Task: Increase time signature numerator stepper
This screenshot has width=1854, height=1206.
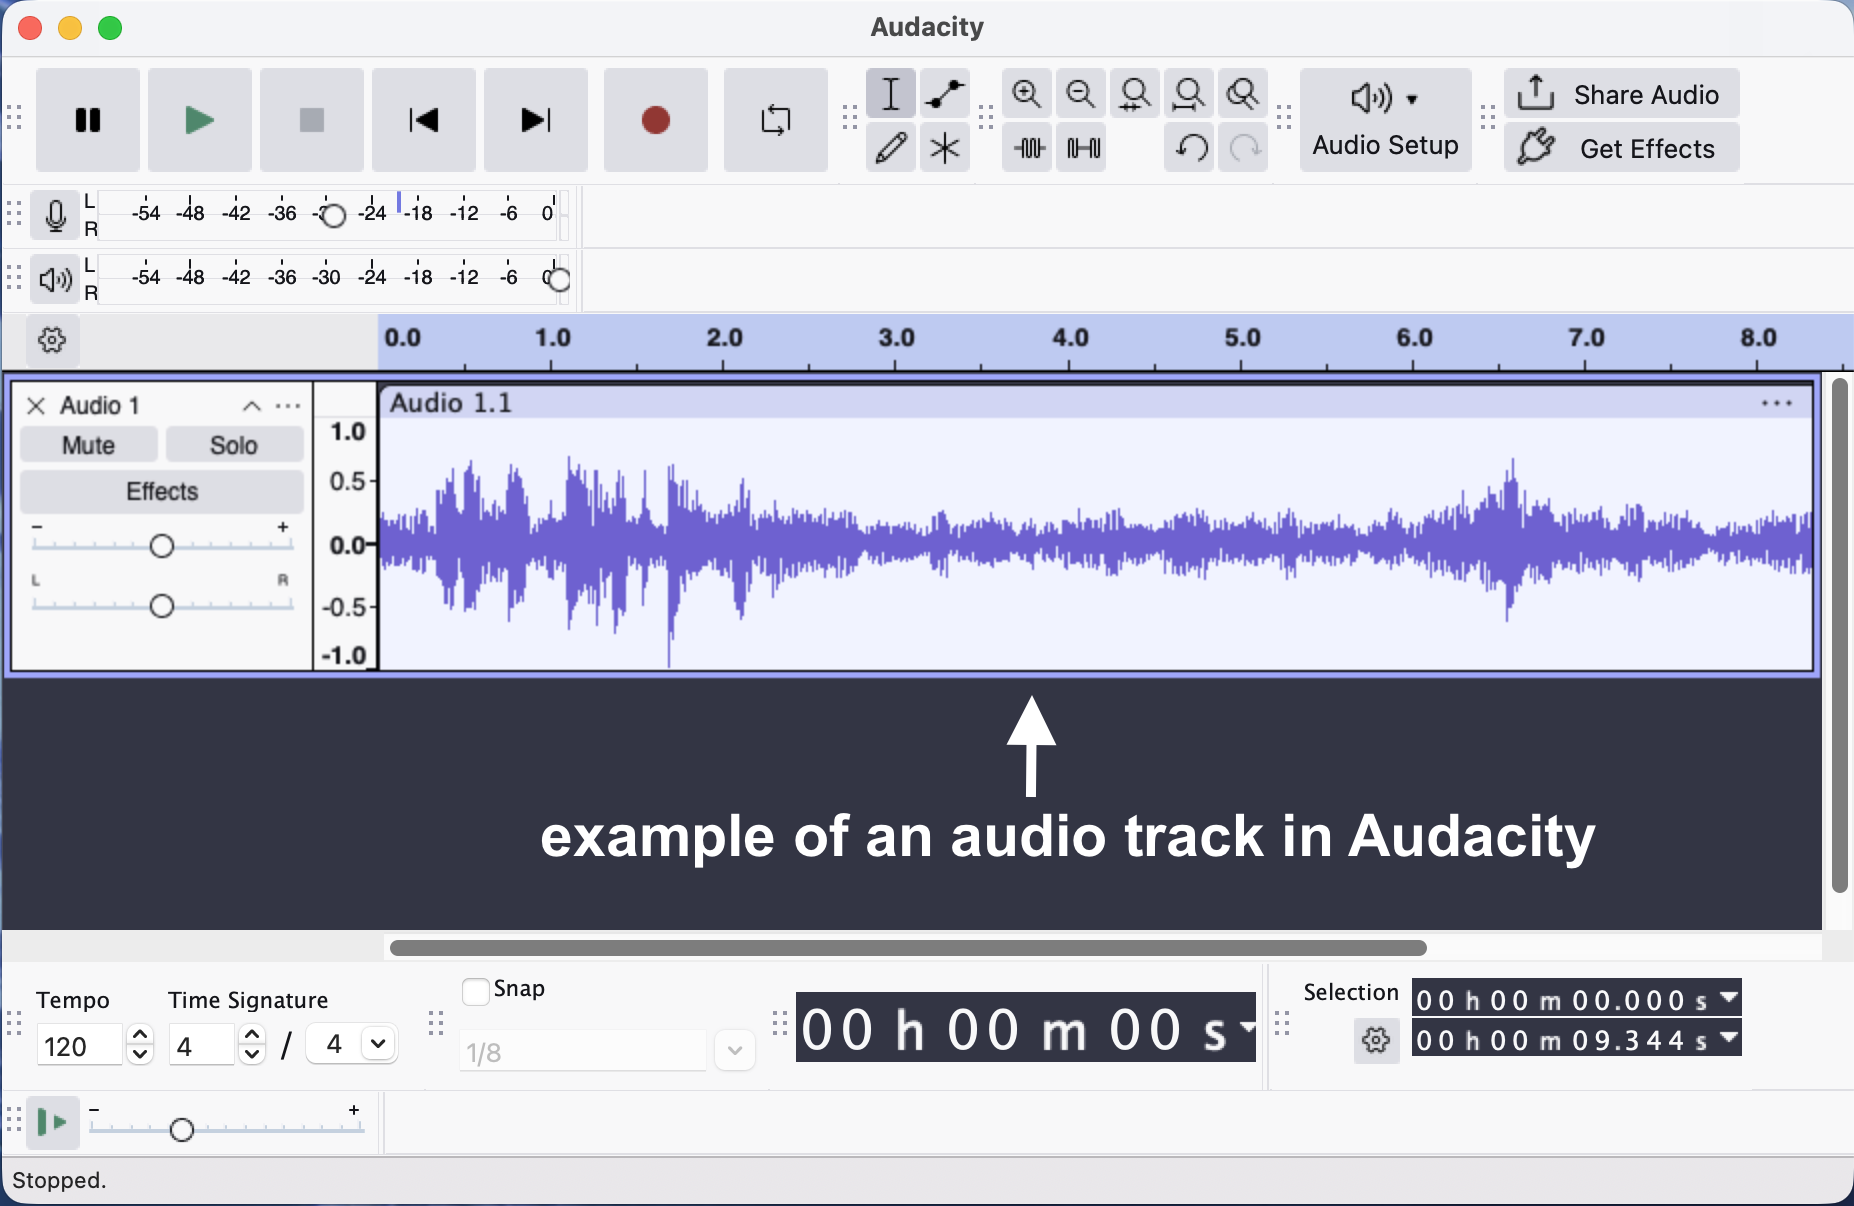Action: [253, 1036]
